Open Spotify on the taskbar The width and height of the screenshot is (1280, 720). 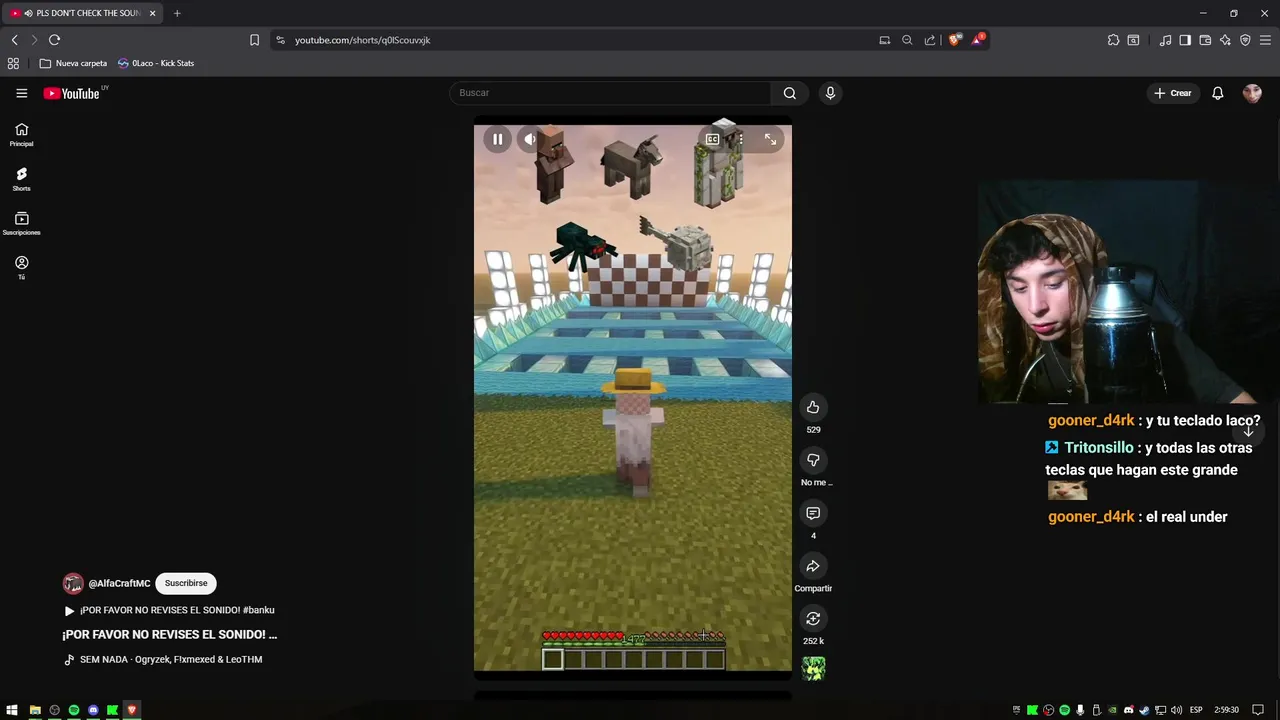74,710
